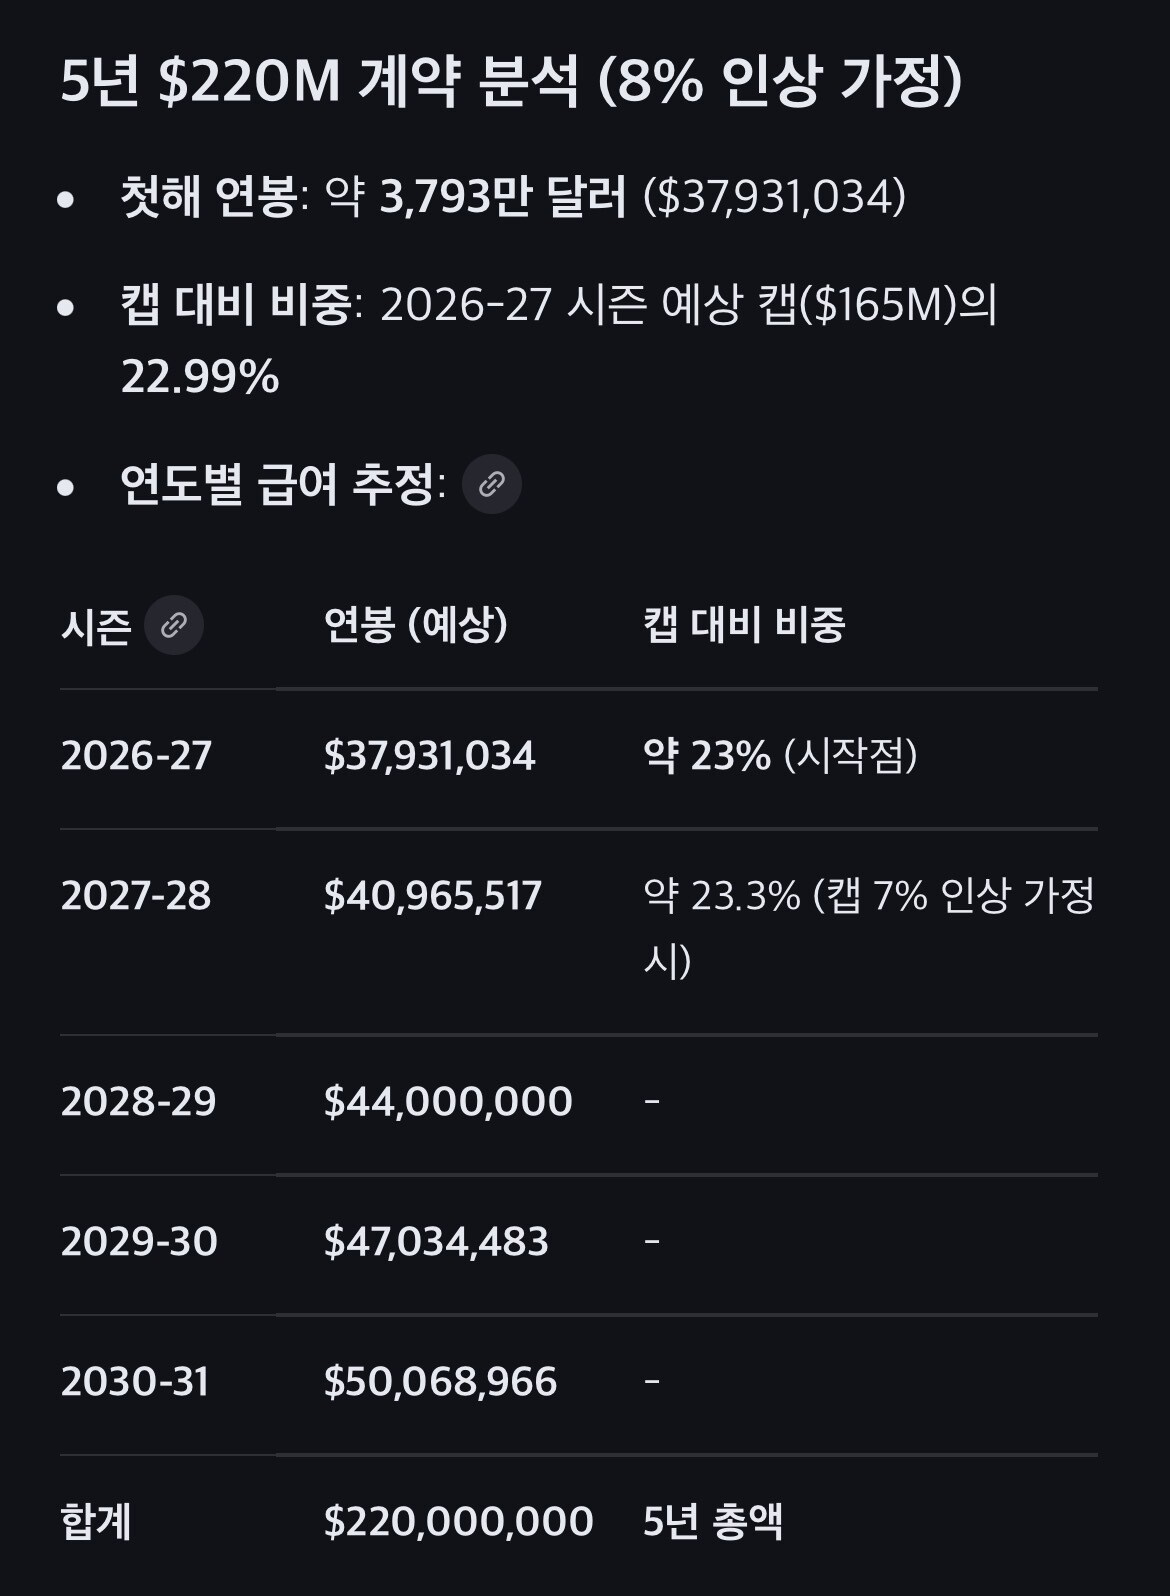Select the 첫해 연봉 bullet text
The width and height of the screenshot is (1170, 1596).
[x=512, y=197]
